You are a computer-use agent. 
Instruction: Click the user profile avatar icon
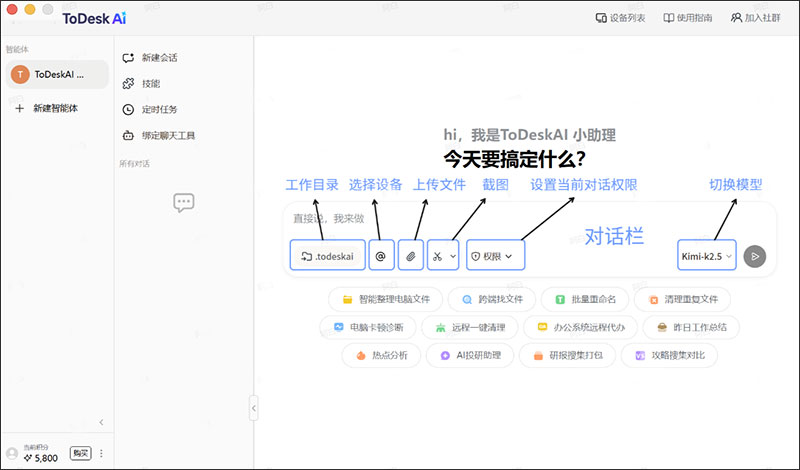point(12,453)
